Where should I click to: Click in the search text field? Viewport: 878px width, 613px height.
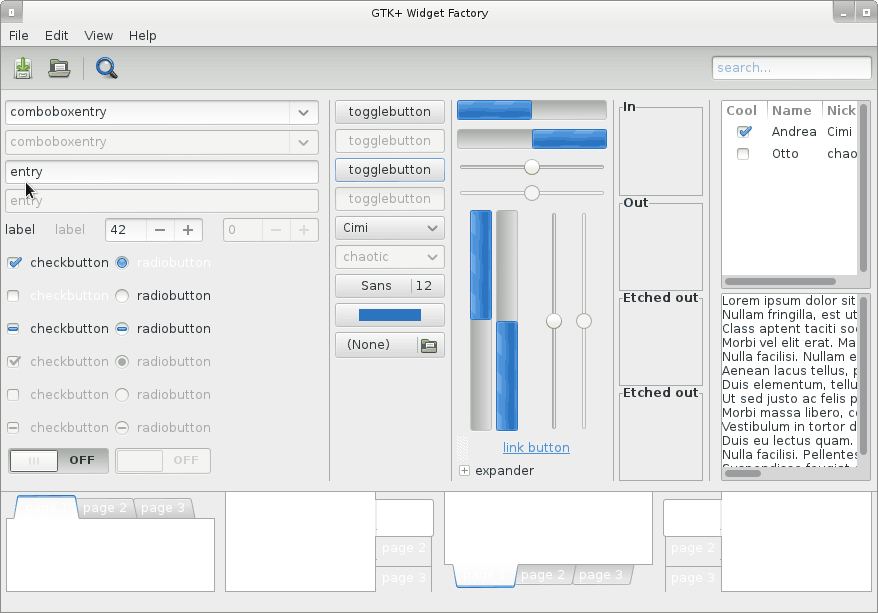tap(791, 68)
